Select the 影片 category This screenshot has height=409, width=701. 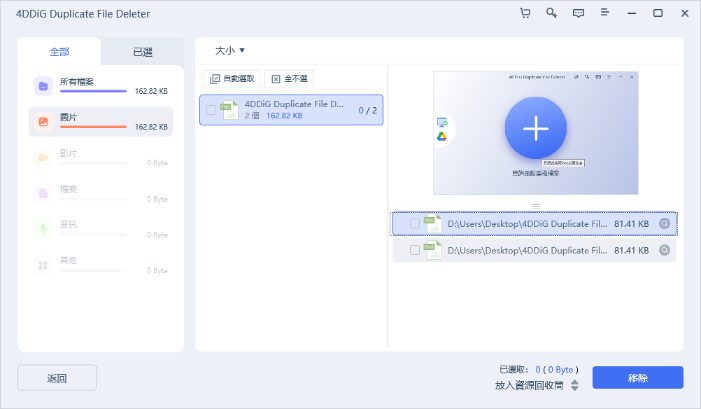click(x=101, y=157)
